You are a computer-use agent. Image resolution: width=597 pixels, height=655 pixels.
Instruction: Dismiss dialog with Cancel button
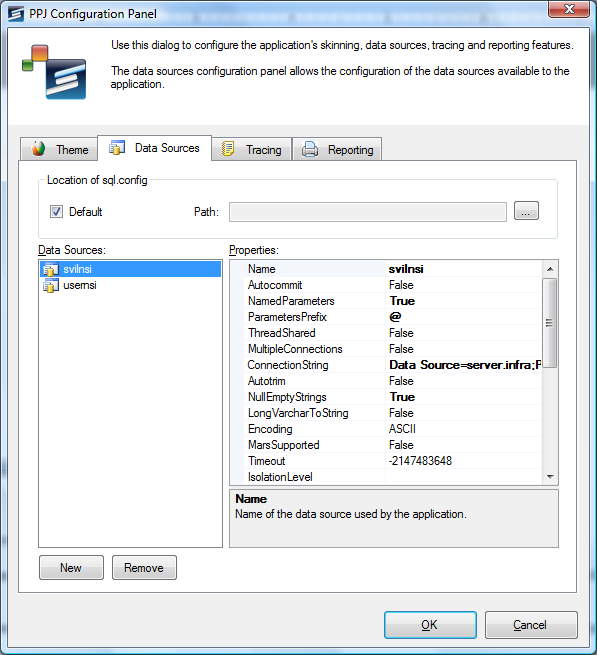click(531, 625)
